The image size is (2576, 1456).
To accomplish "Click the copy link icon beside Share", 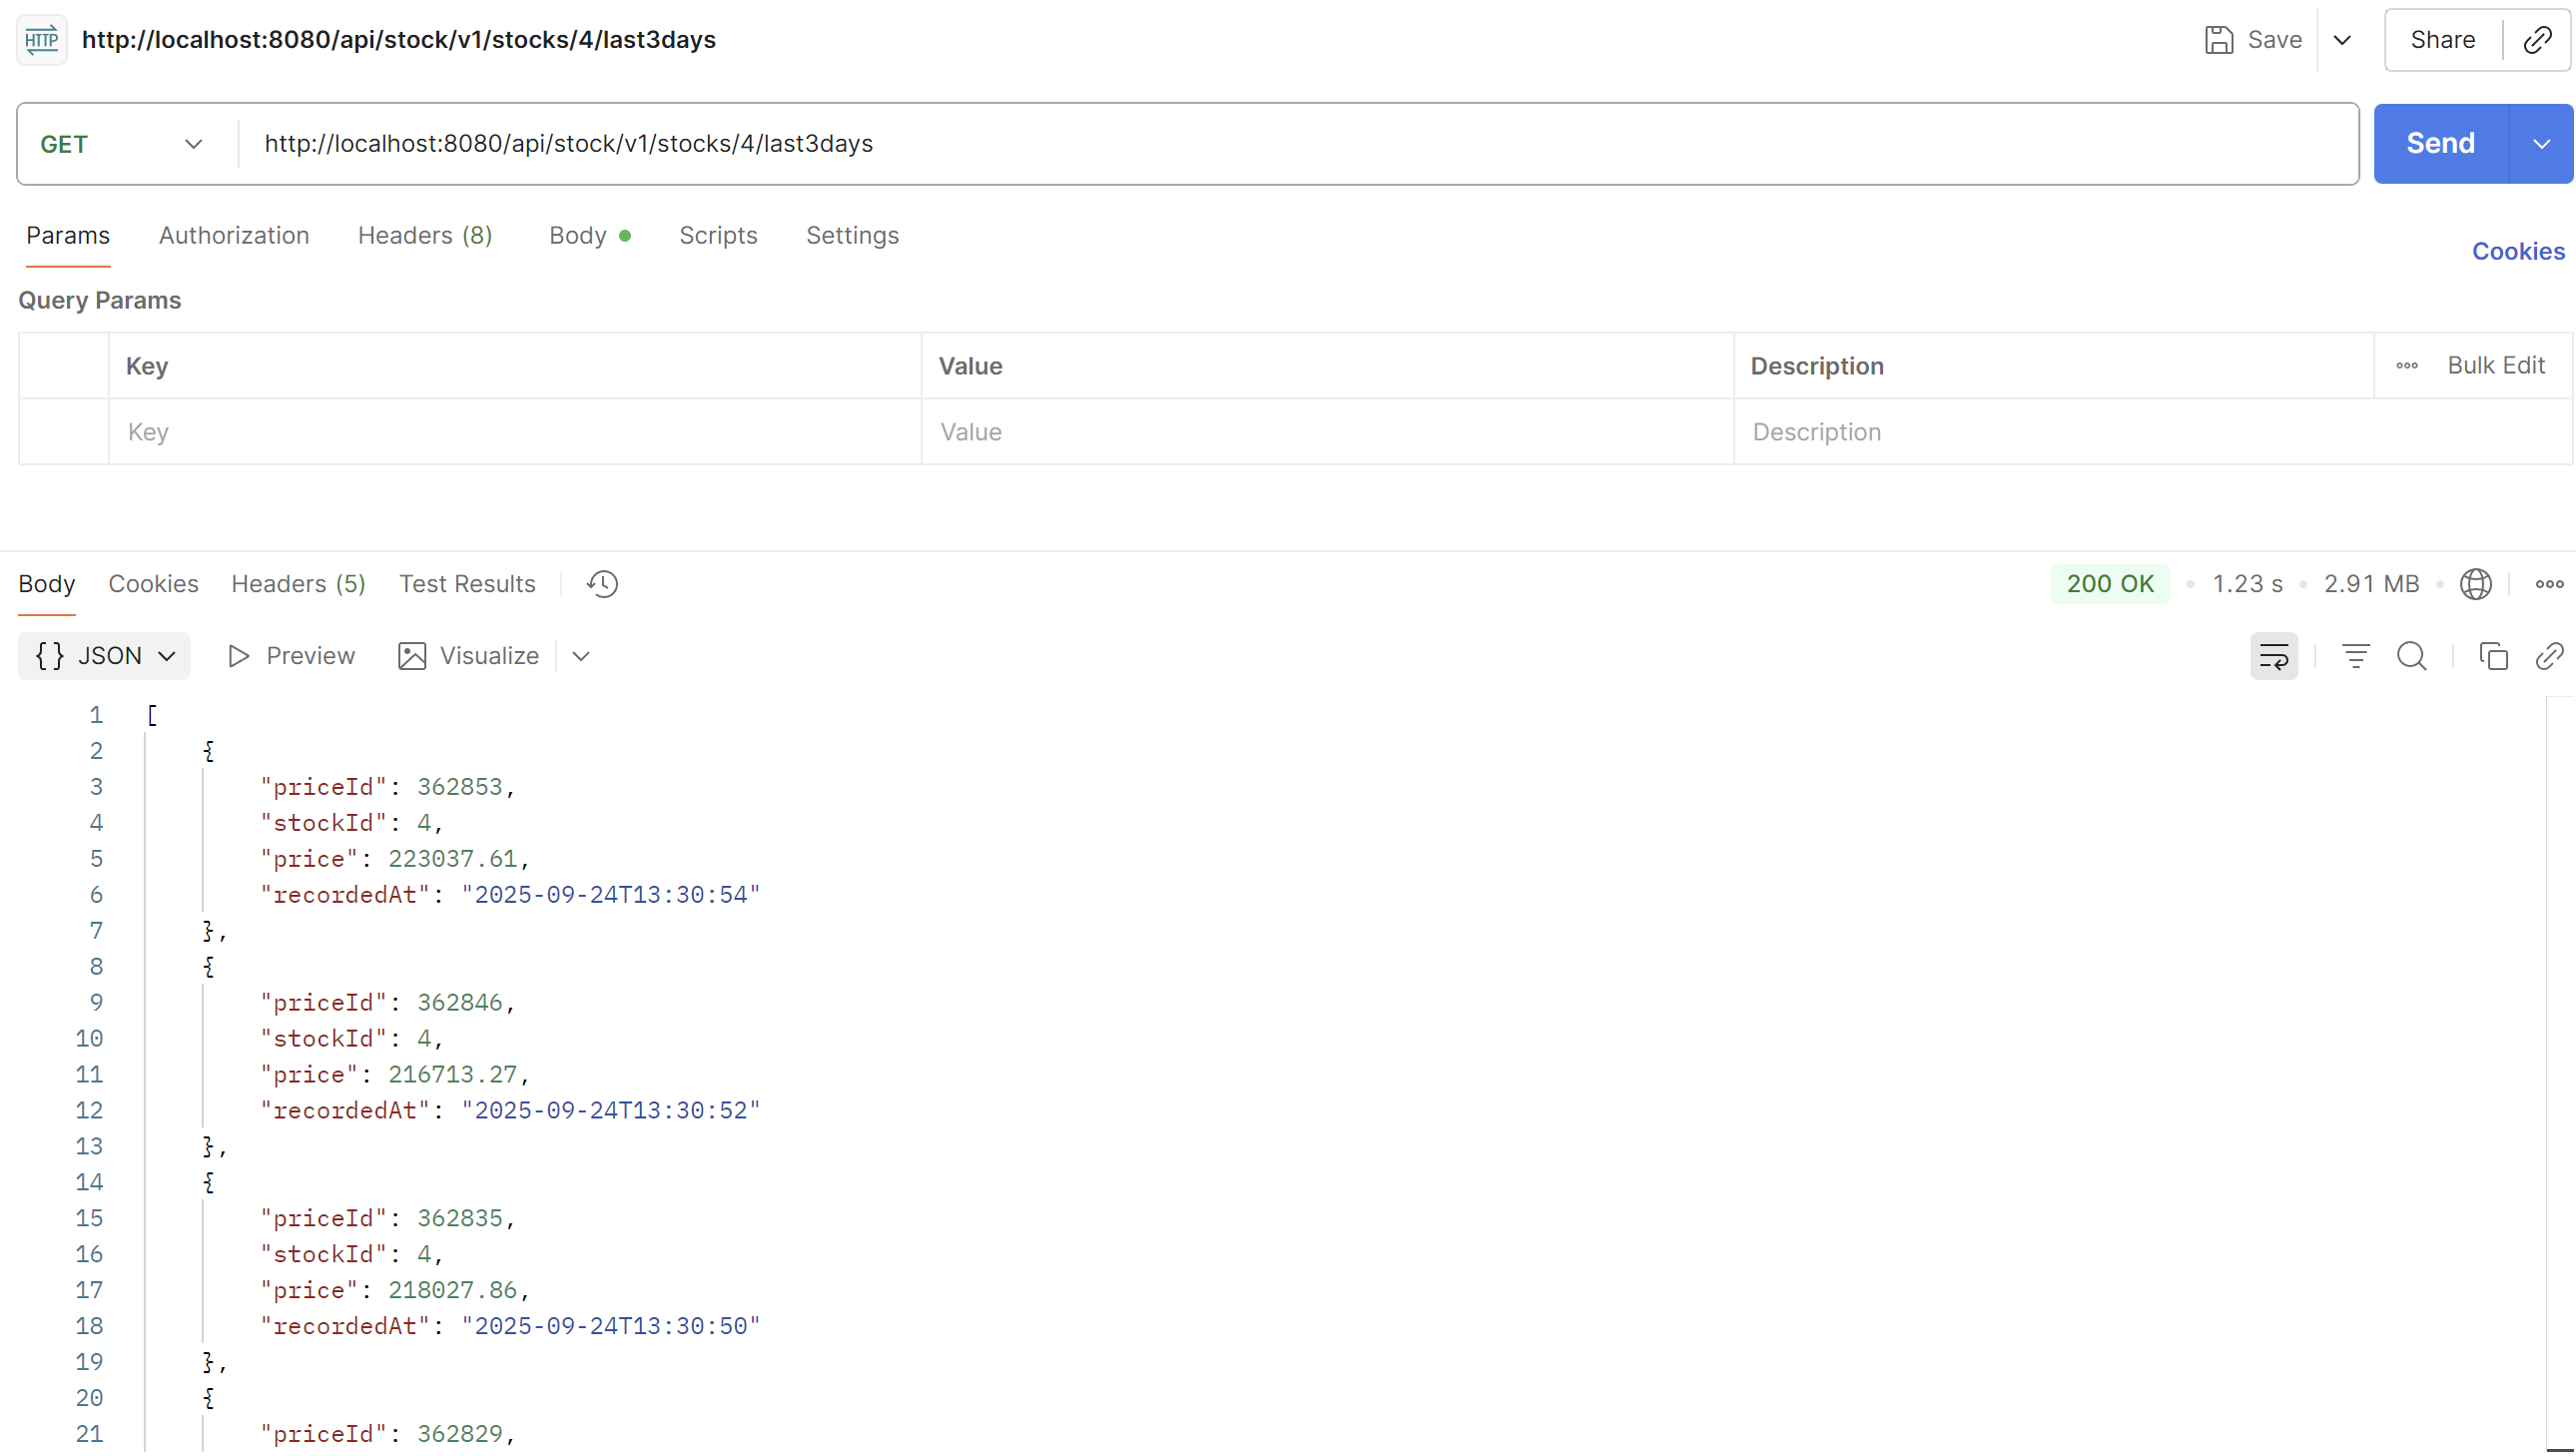I will coord(2537,40).
